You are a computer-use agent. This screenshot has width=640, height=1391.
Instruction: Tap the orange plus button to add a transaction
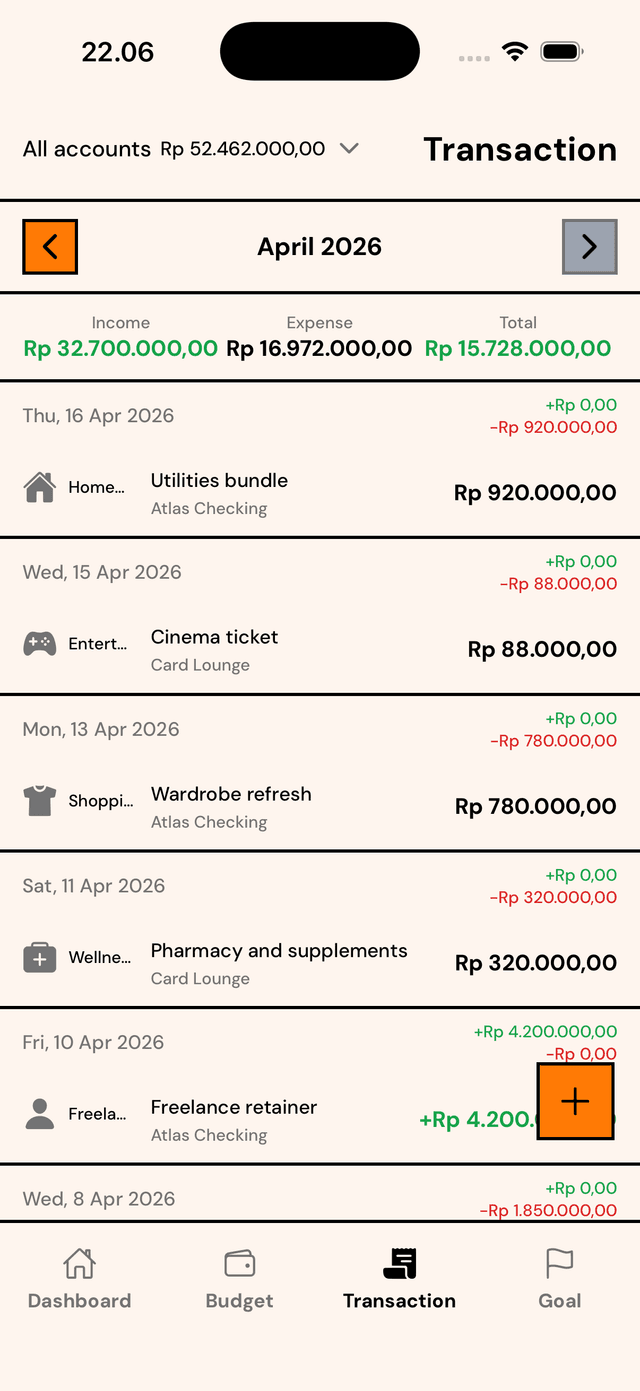tap(575, 1102)
